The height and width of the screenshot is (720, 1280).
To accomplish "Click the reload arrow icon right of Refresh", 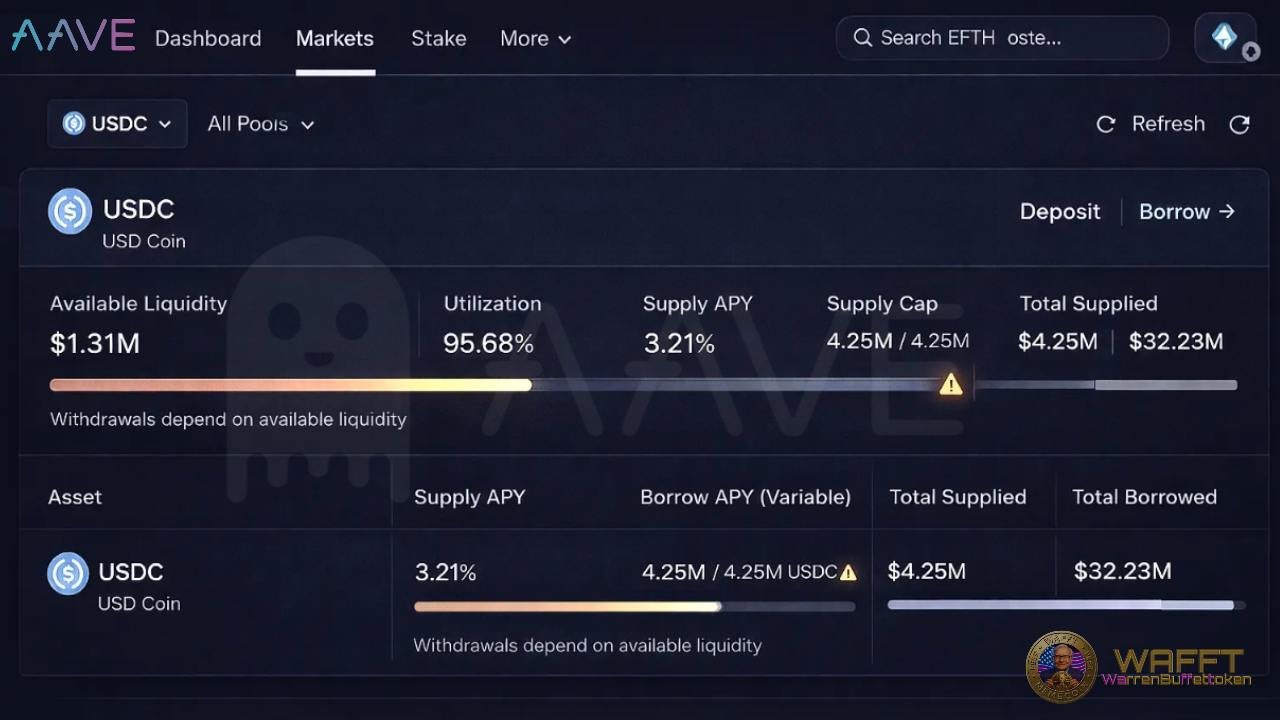I will (x=1239, y=124).
